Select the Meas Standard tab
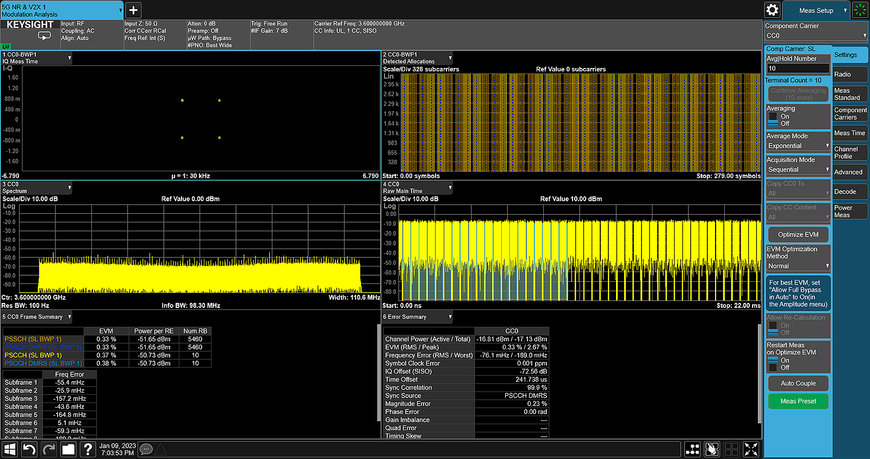 coord(849,94)
